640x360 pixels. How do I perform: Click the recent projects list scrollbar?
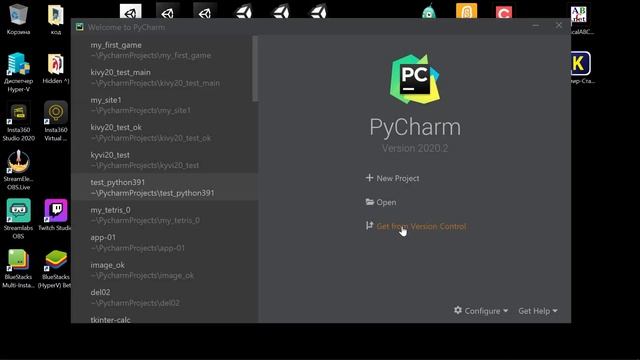255,69
